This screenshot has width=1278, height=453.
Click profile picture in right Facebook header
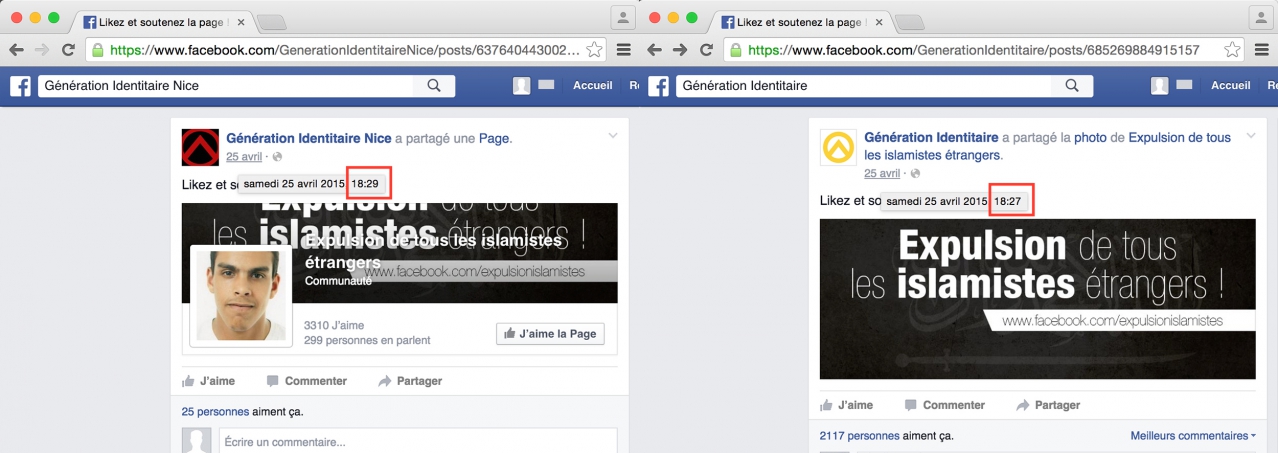[1159, 86]
